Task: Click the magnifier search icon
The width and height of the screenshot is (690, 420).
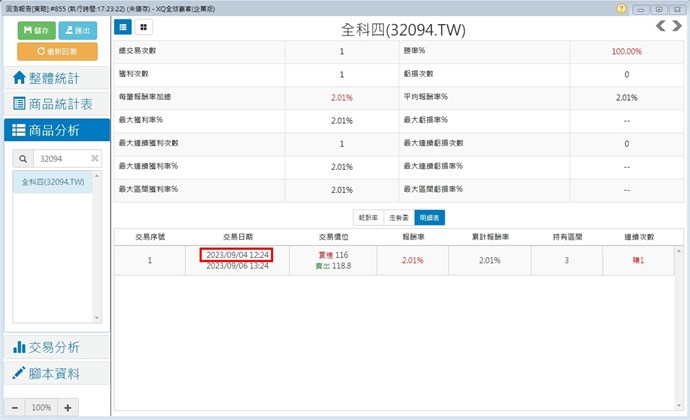Action: click(22, 158)
